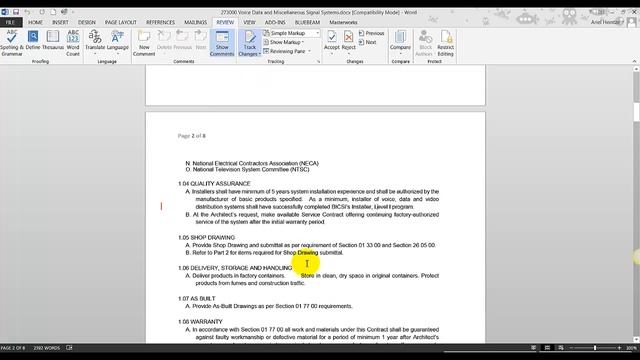Switch to the DESIGN ribbon tab
This screenshot has height=360, width=640.
[87, 22]
